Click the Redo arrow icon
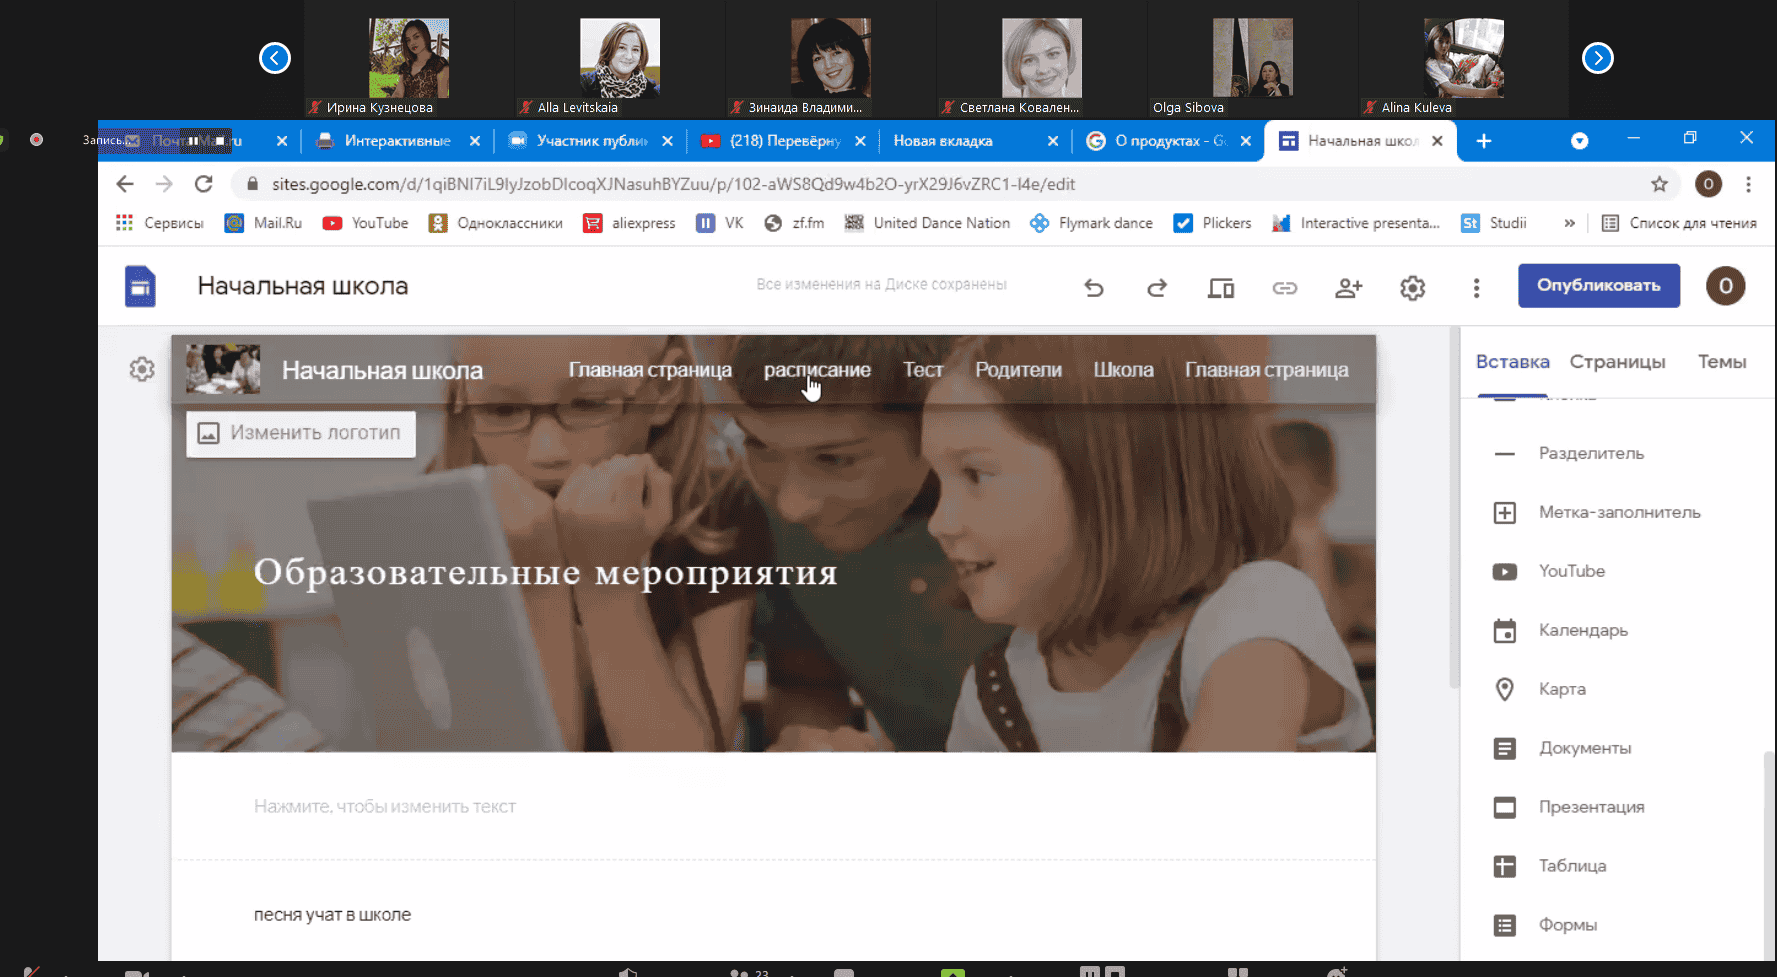The width and height of the screenshot is (1777, 977). [1157, 288]
